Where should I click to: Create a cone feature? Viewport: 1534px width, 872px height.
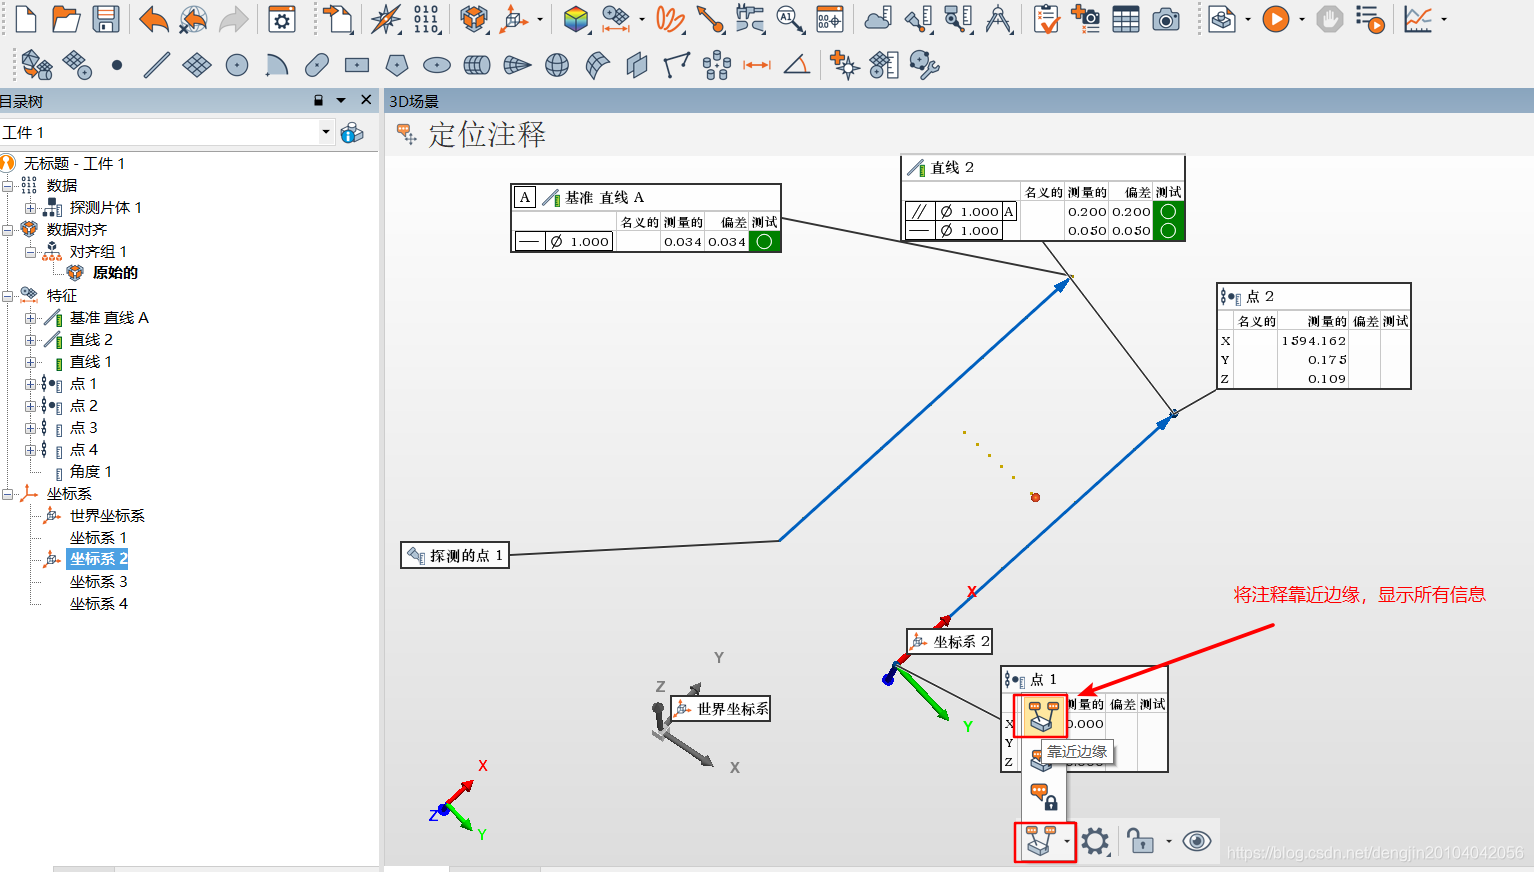click(517, 65)
